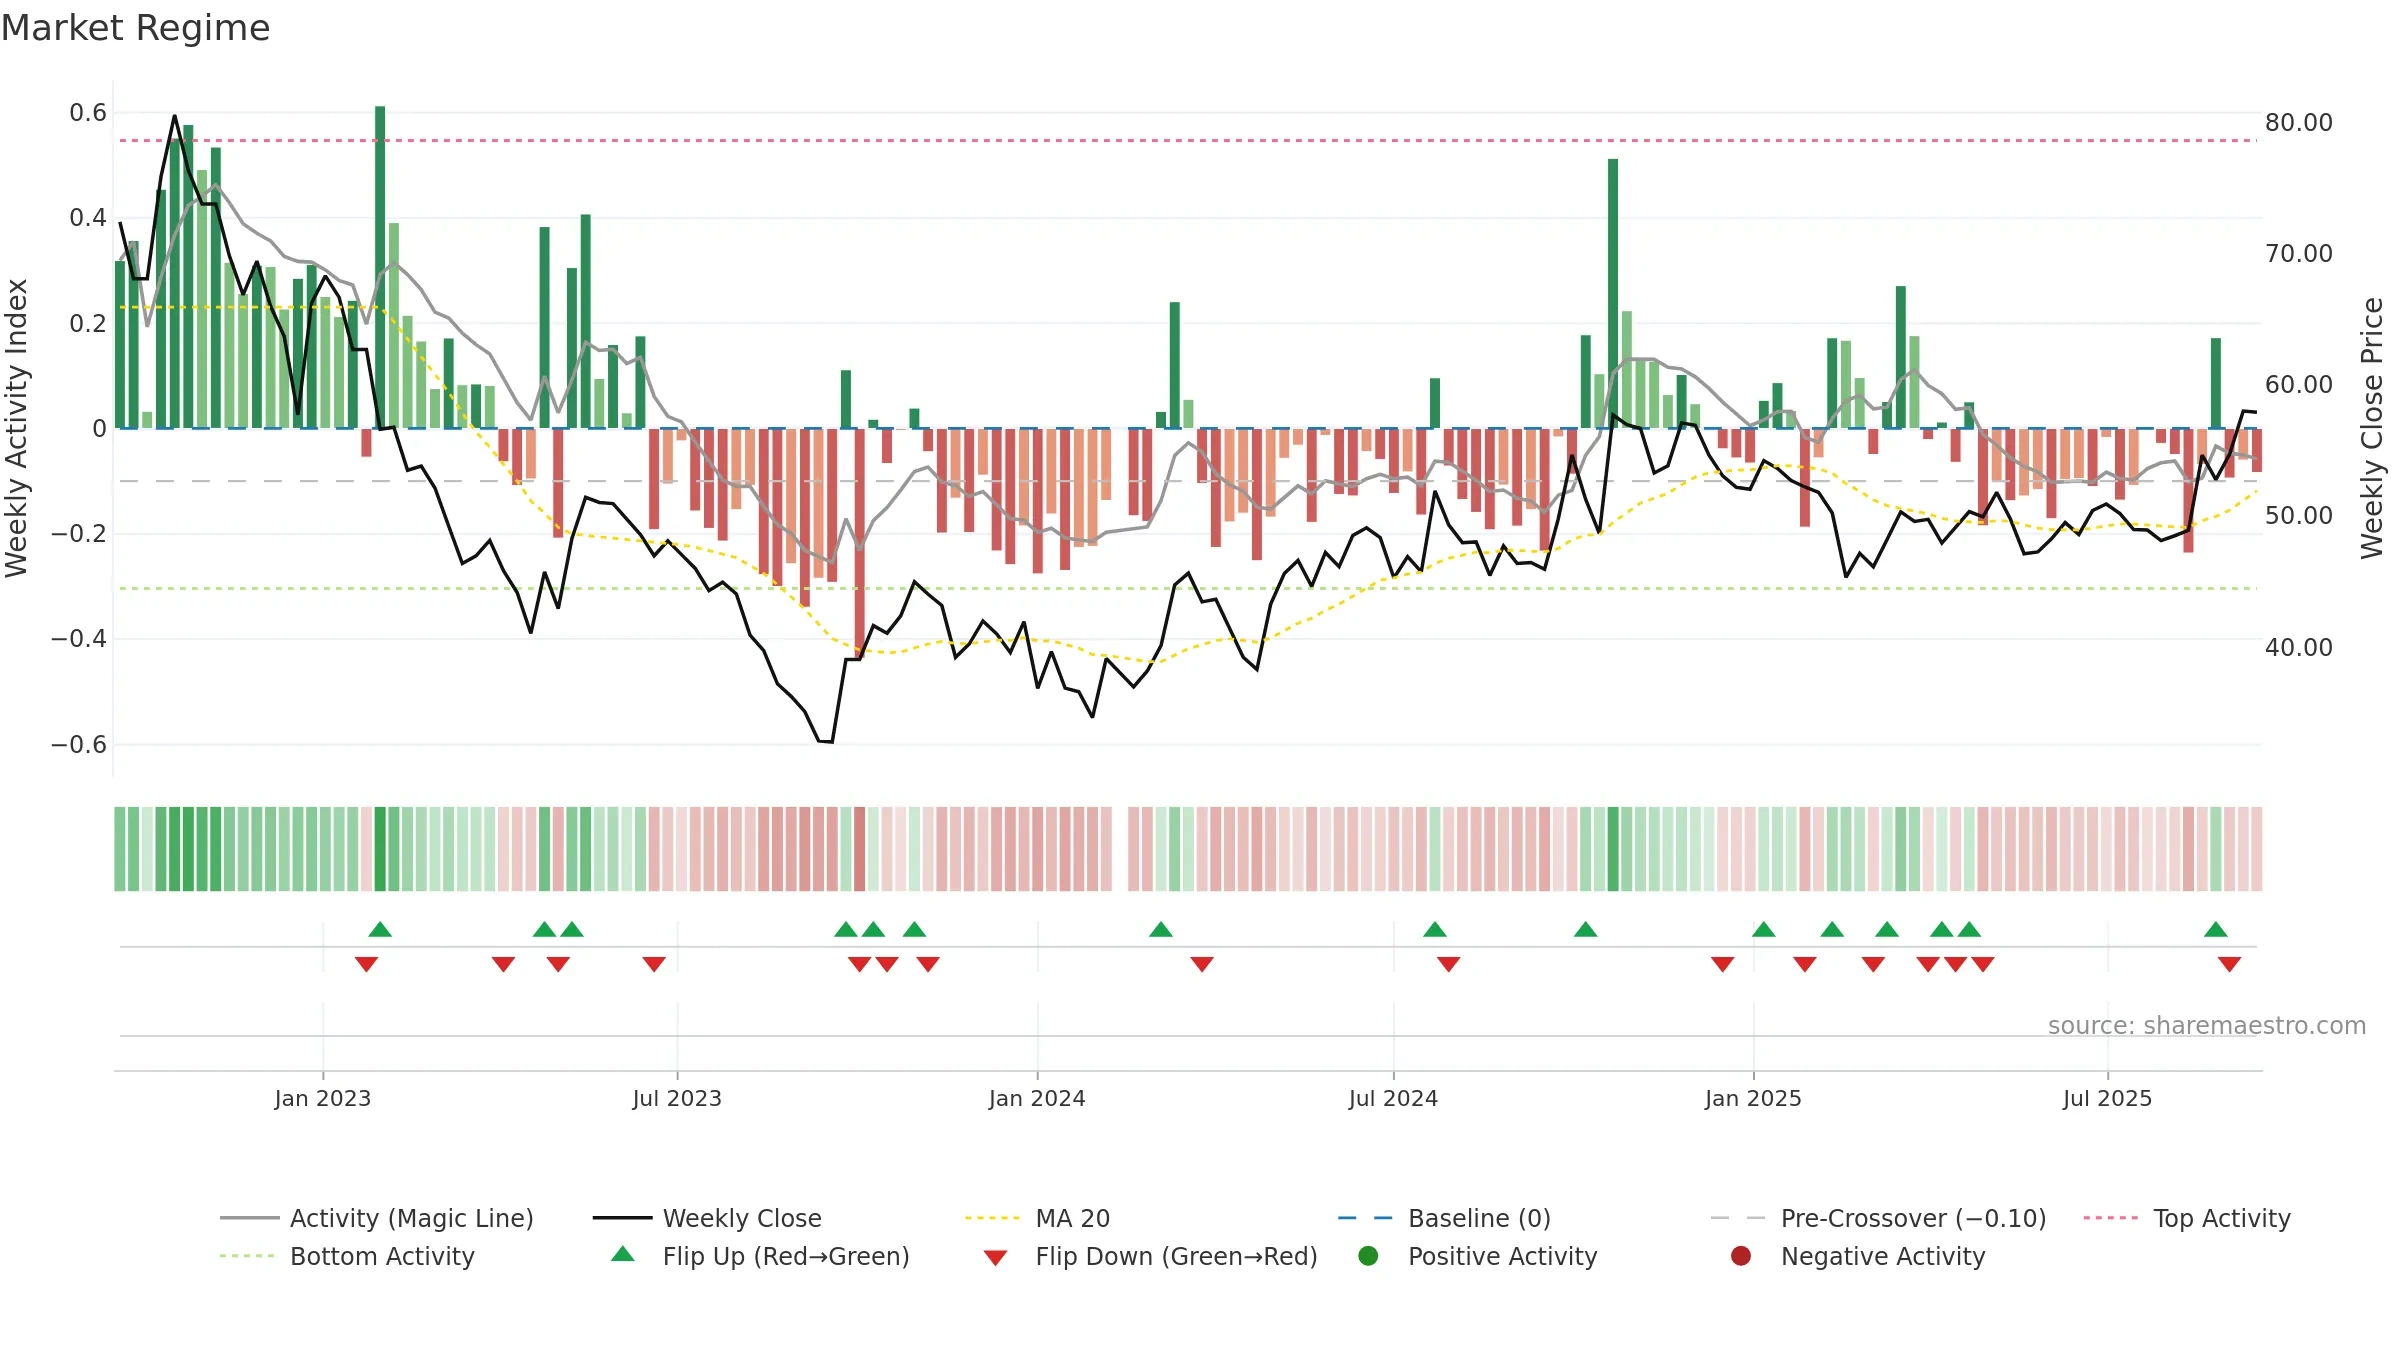
Task: Click the Jul 2023 axis label
Action: pos(677,1098)
